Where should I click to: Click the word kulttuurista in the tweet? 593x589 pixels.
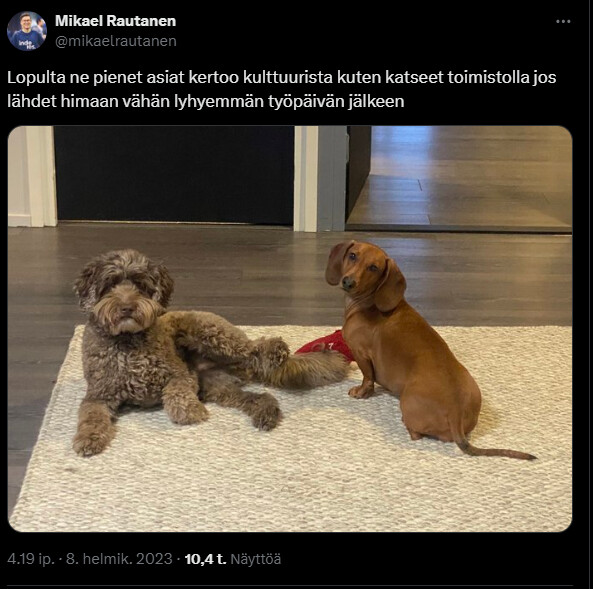(288, 77)
